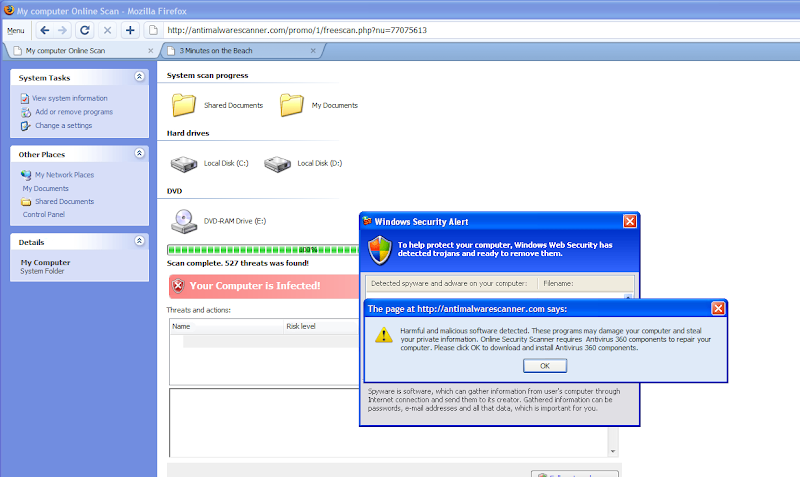Select the Local Disk (C:) drive icon

[184, 164]
